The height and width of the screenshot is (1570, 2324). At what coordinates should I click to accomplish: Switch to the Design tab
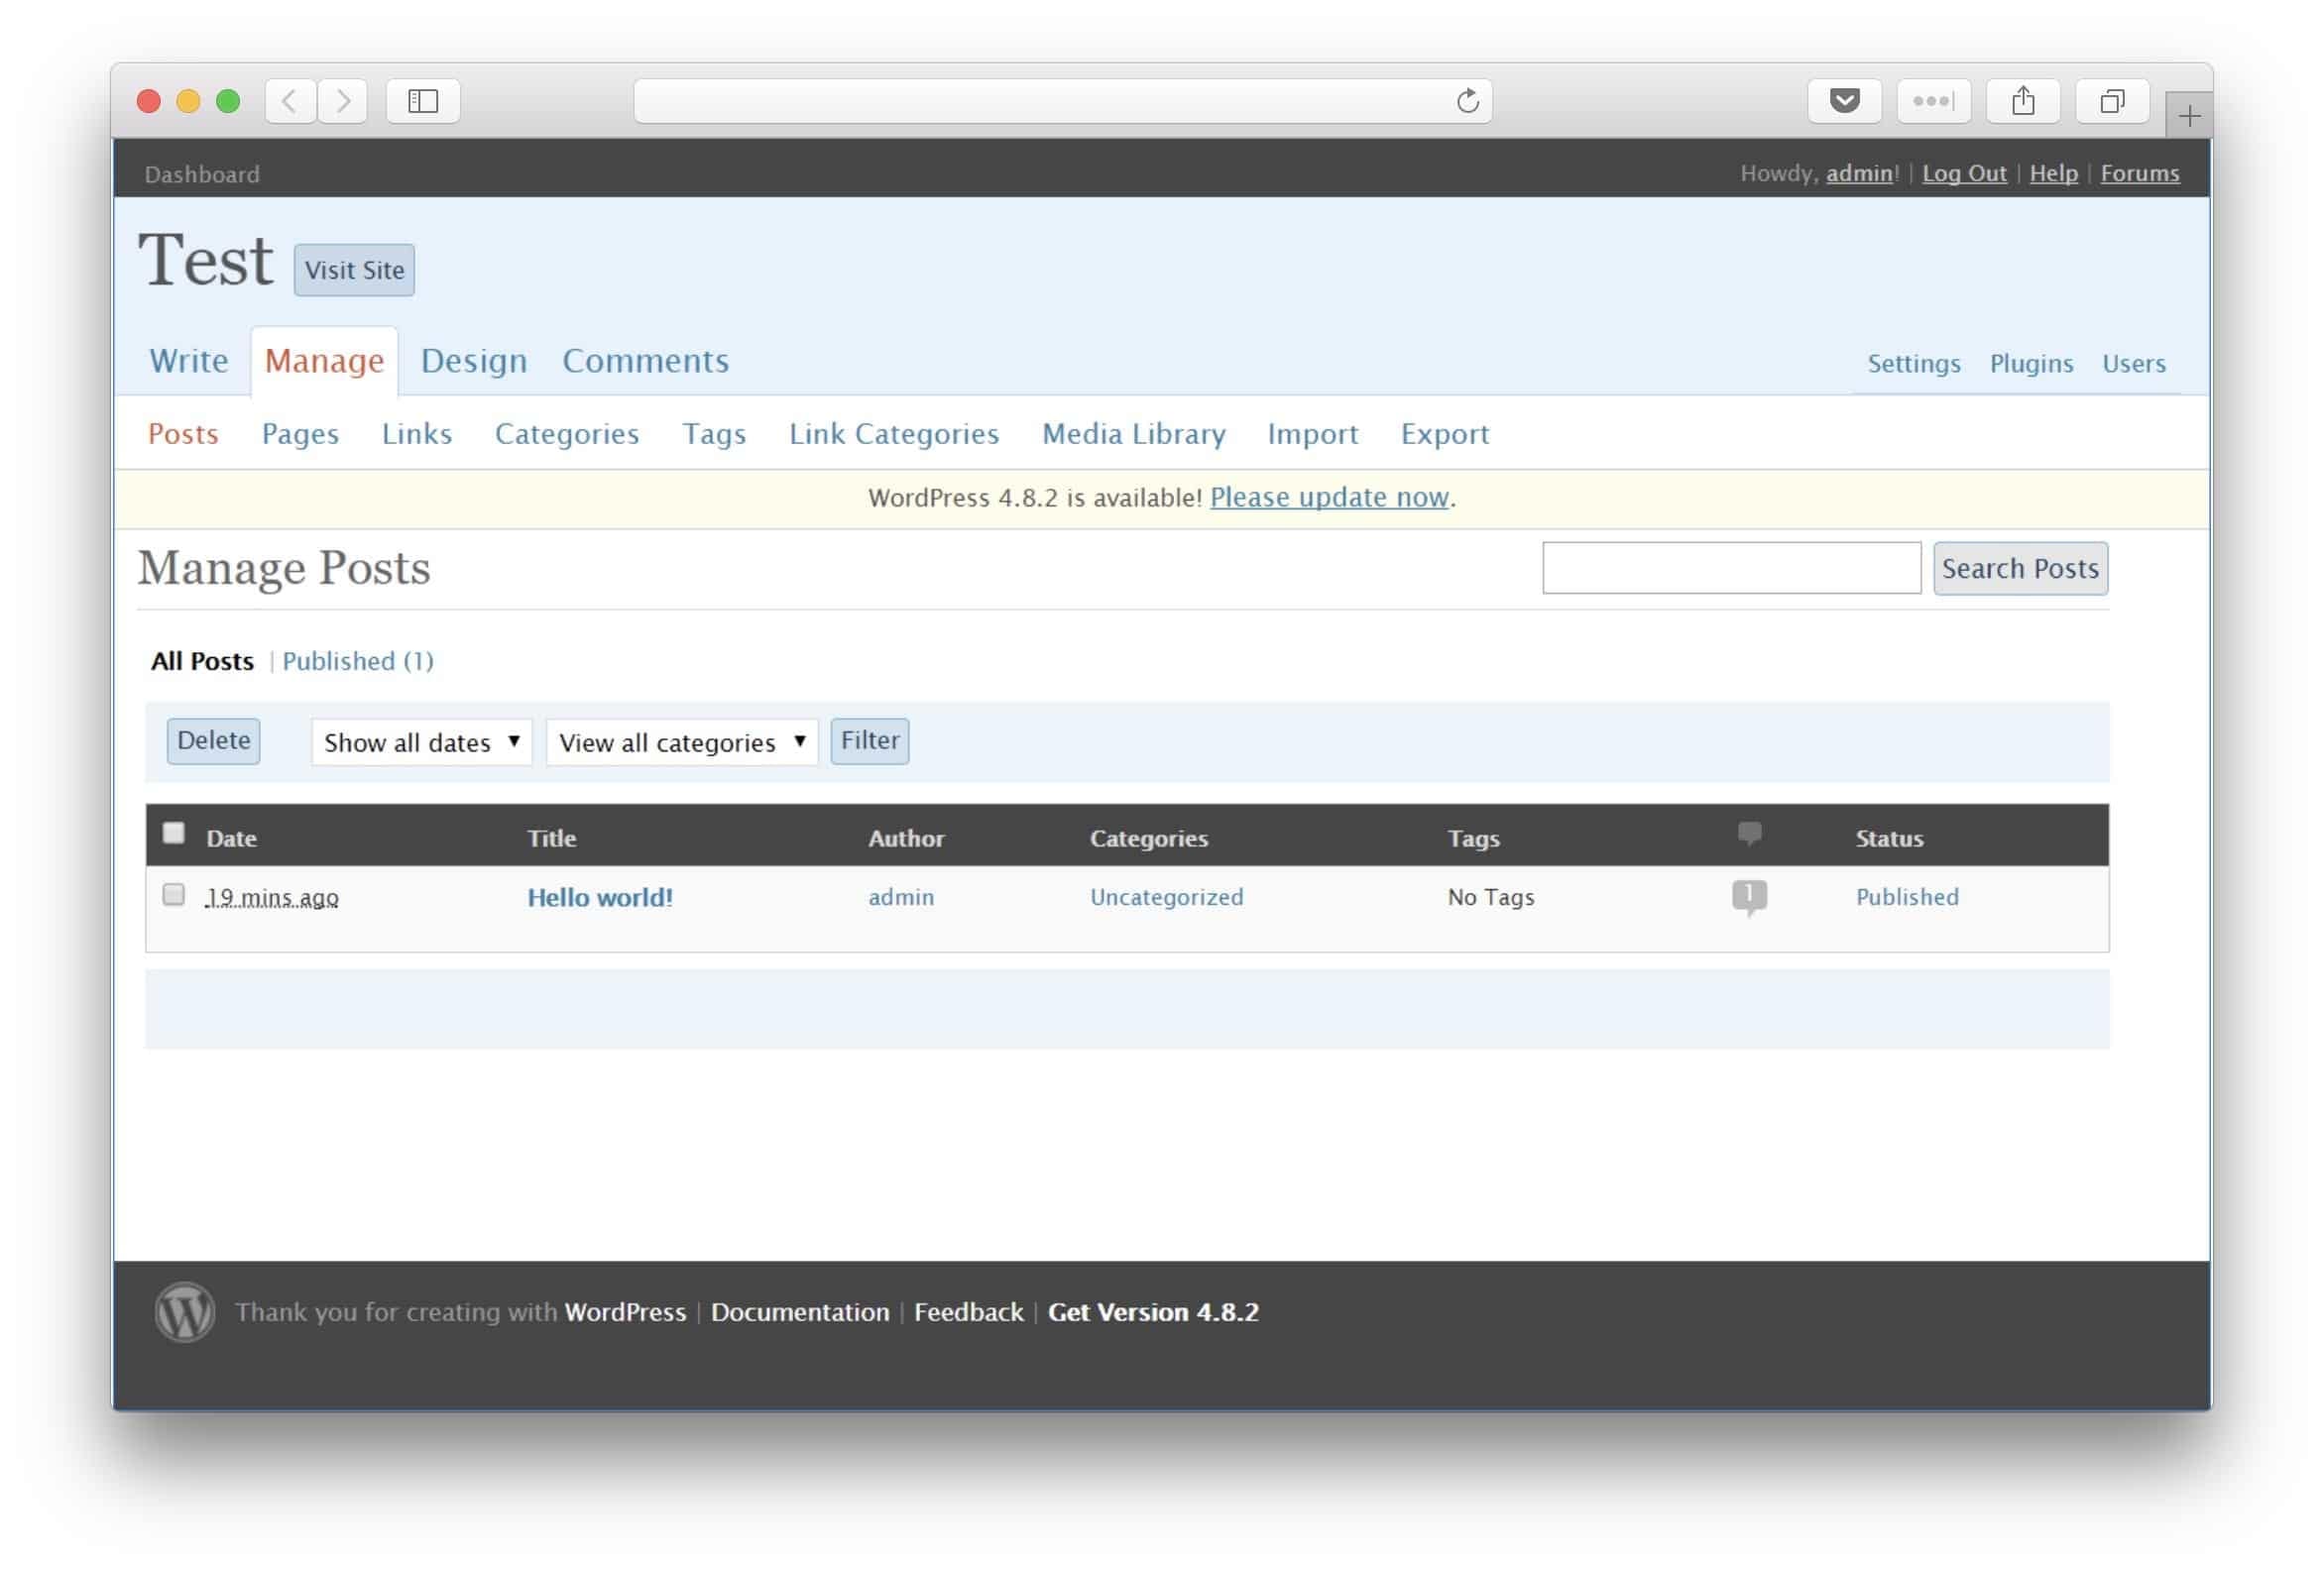point(473,360)
